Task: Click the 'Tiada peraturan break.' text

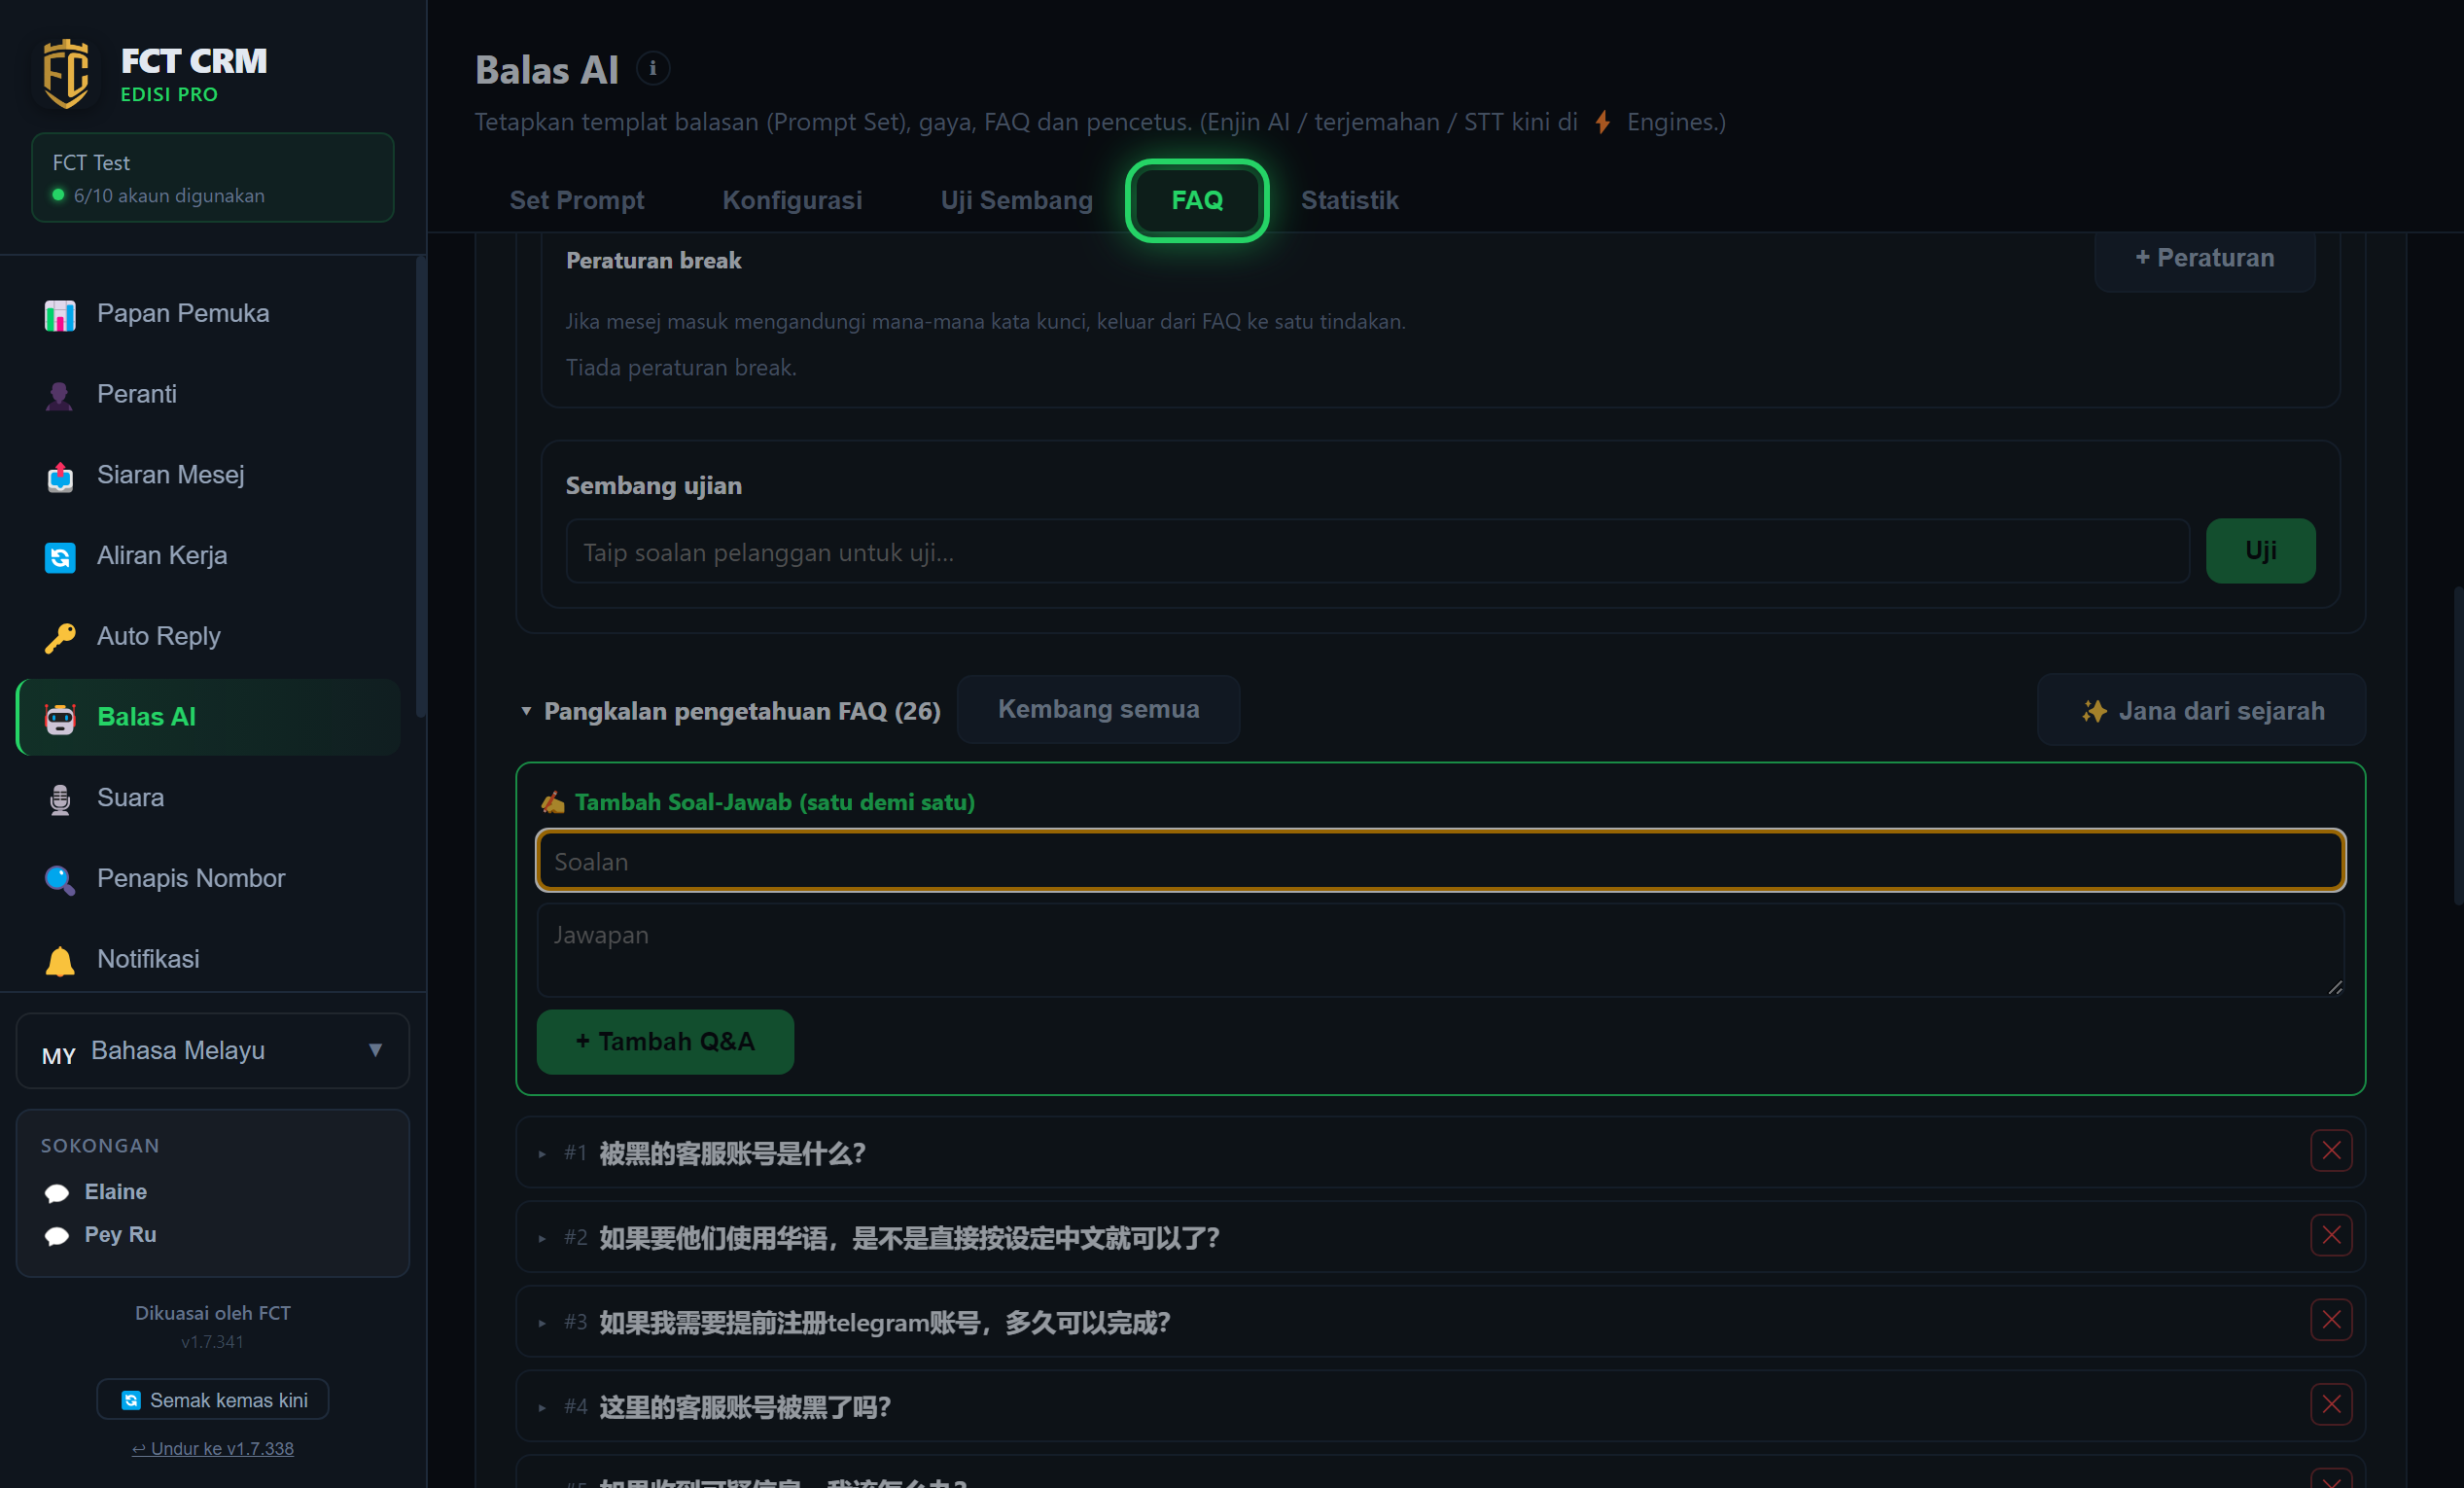Action: tap(681, 368)
